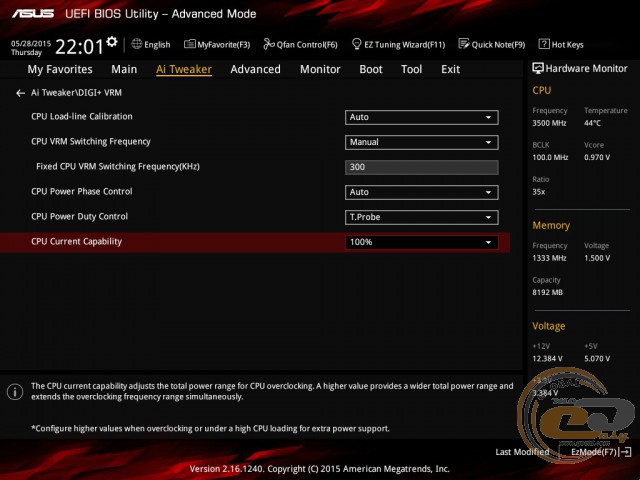Open CPU Current Capability dropdown
The image size is (640, 480).
coord(421,242)
